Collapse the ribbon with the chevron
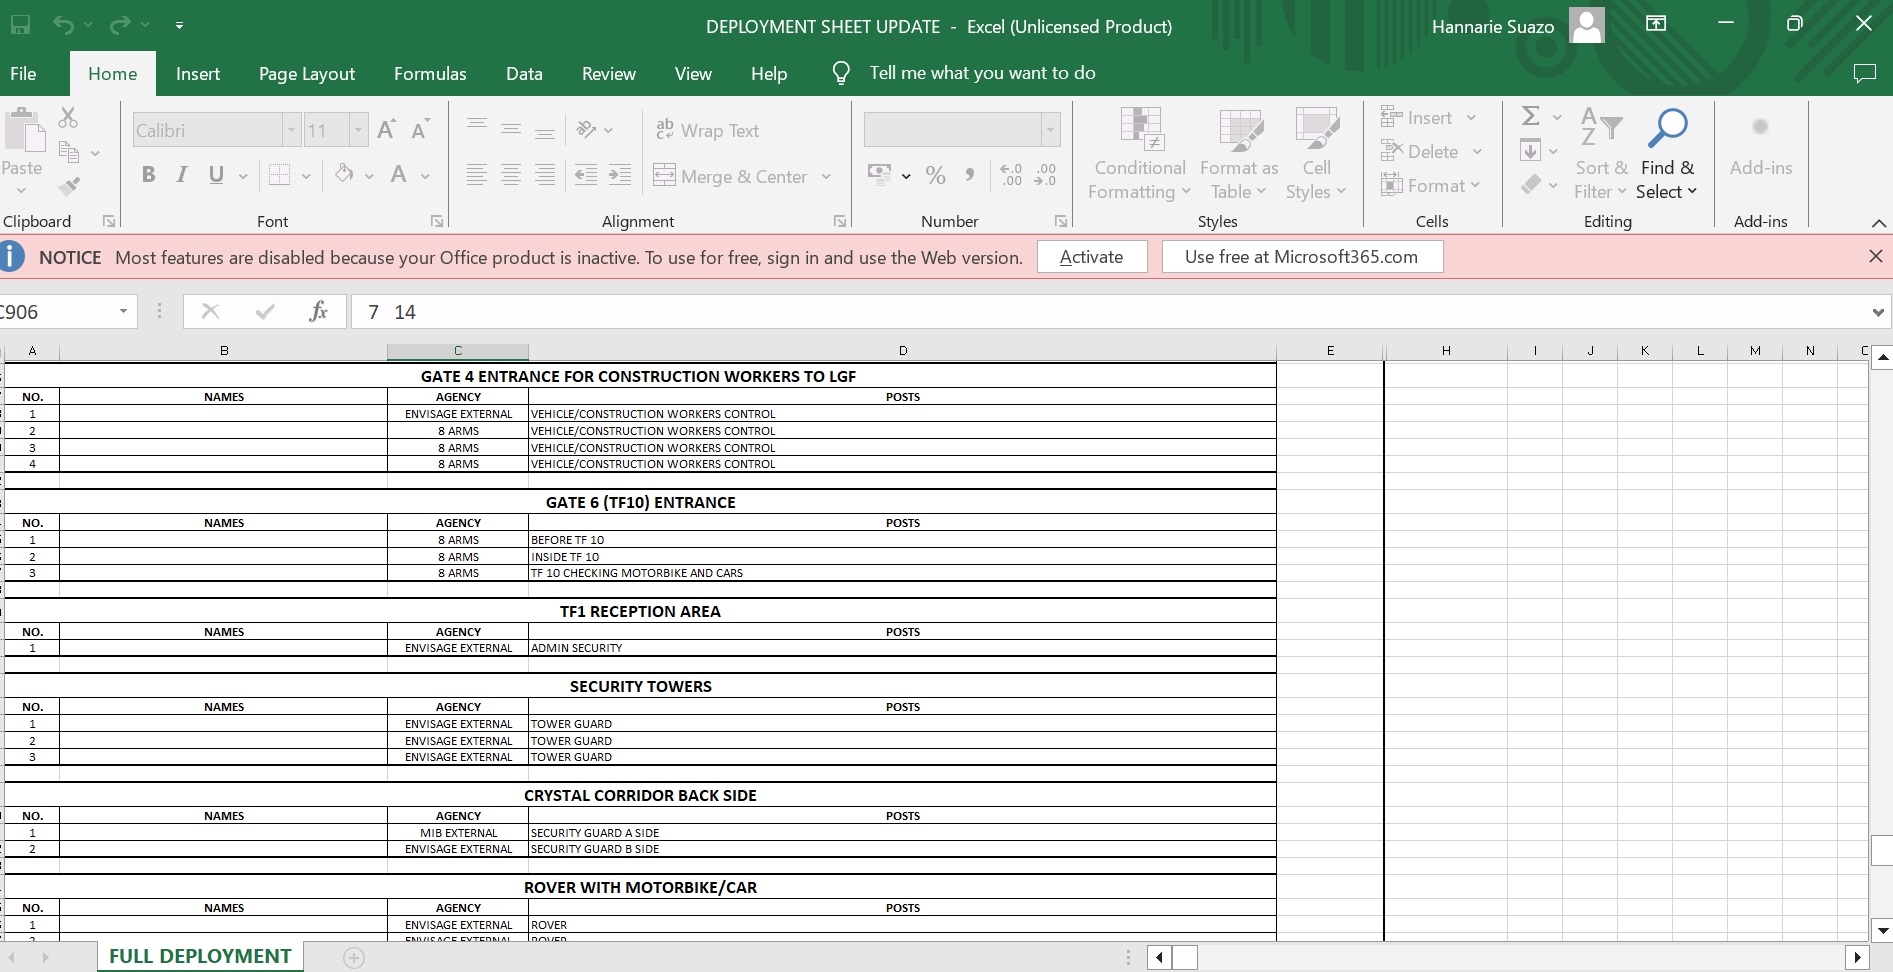Image resolution: width=1893 pixels, height=972 pixels. point(1878,222)
